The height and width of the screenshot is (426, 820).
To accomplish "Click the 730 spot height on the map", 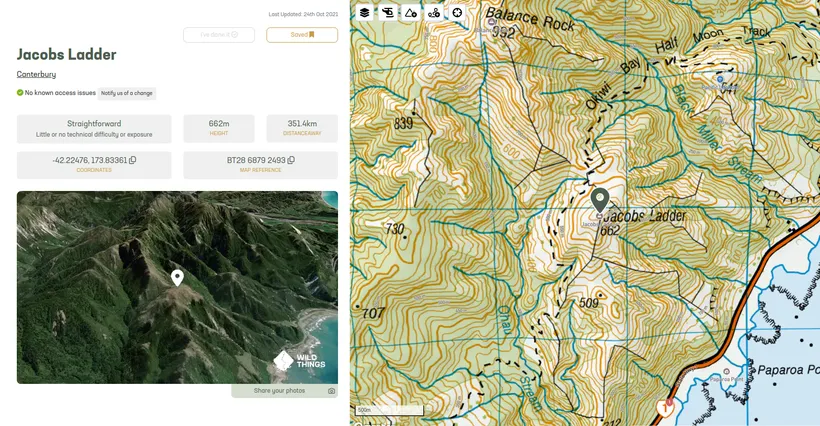I will point(395,229).
